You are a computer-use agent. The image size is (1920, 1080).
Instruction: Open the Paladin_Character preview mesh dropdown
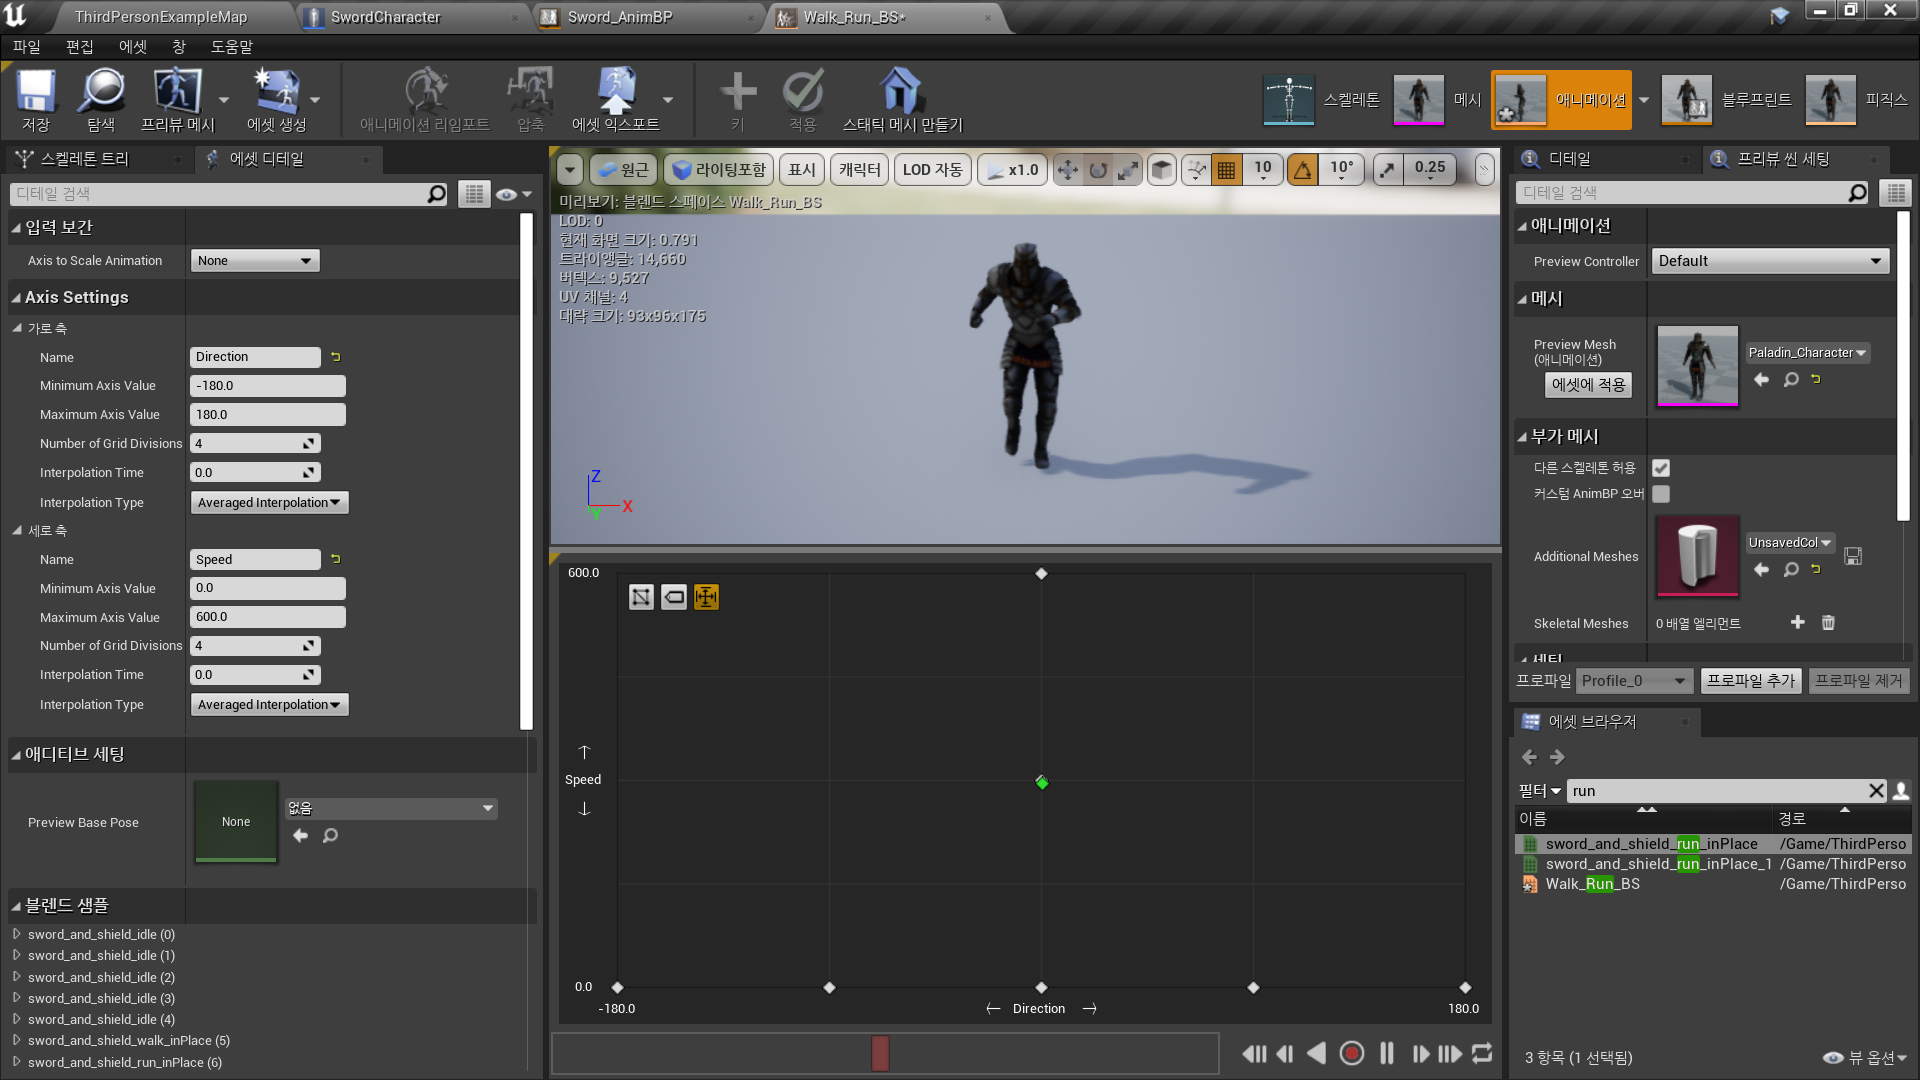[1806, 352]
